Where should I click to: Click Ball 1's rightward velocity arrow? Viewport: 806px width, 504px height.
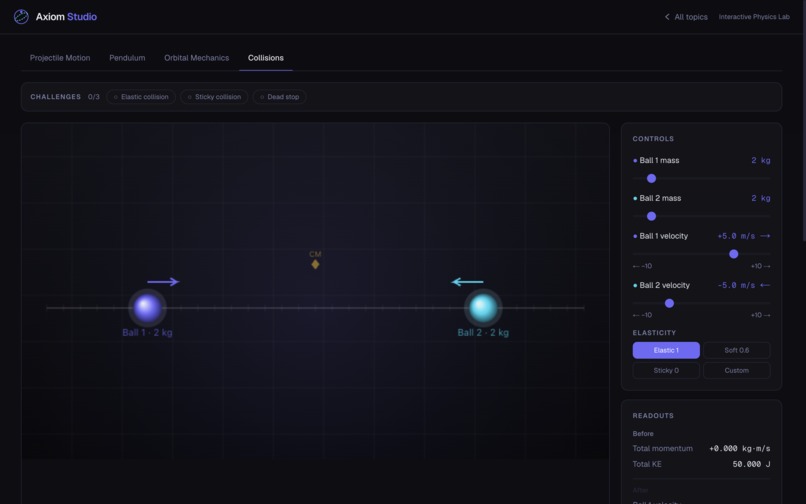click(x=163, y=282)
